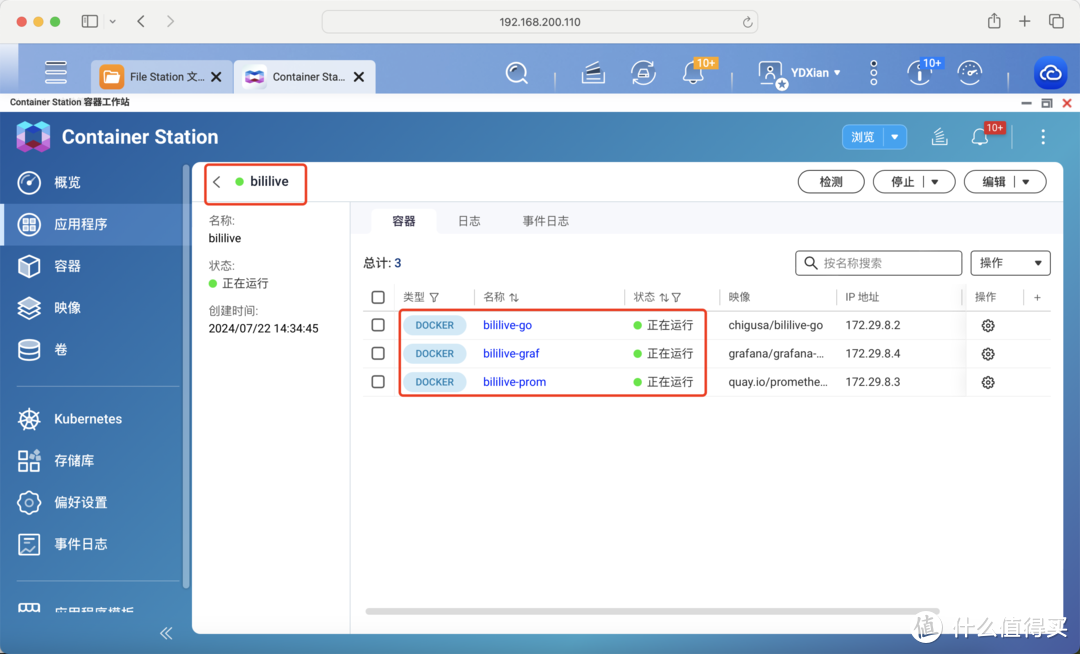The height and width of the screenshot is (654, 1080).
Task: Open the bililive-graf container link
Action: (x=511, y=353)
